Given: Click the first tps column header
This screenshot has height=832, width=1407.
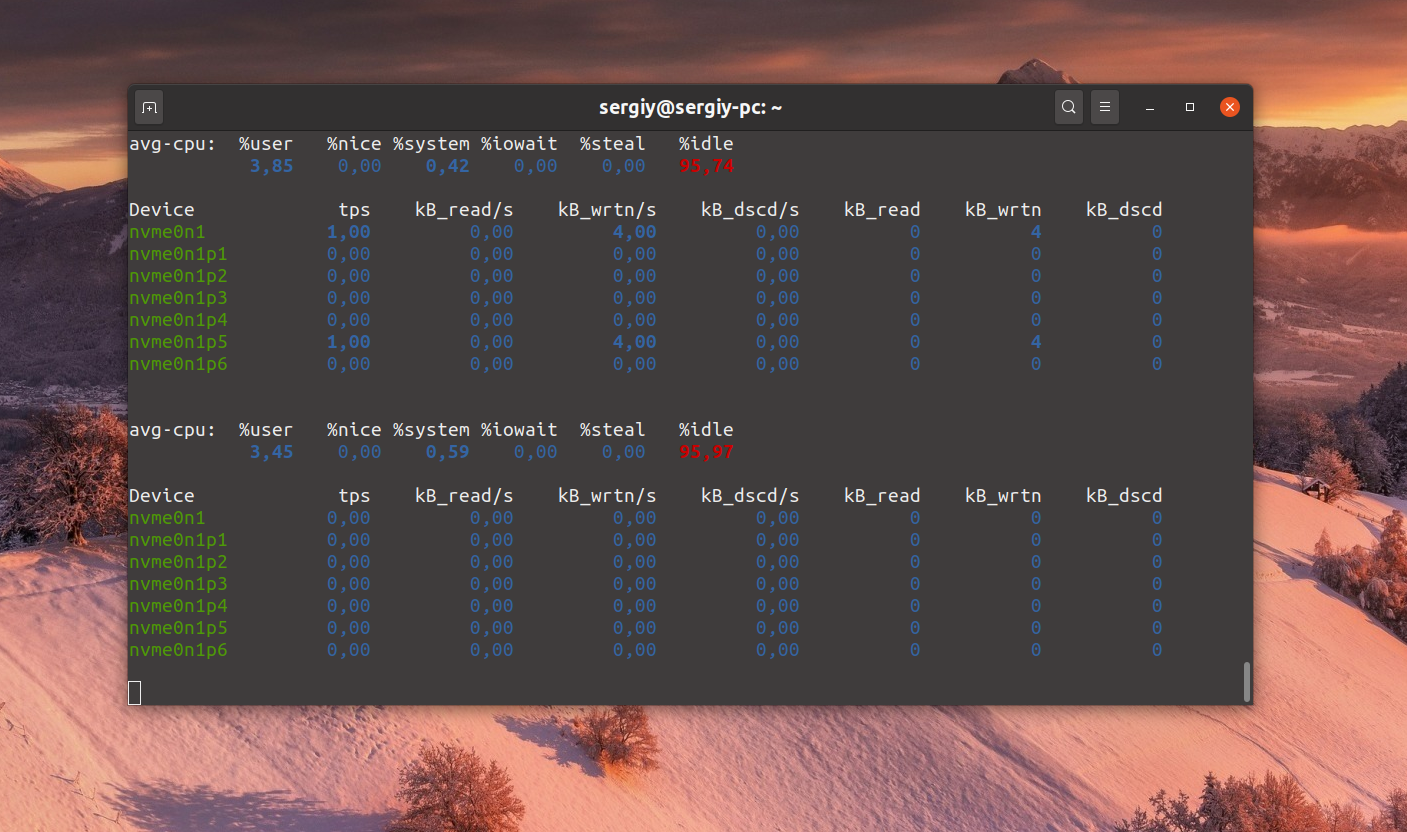Looking at the screenshot, I should (x=354, y=210).
